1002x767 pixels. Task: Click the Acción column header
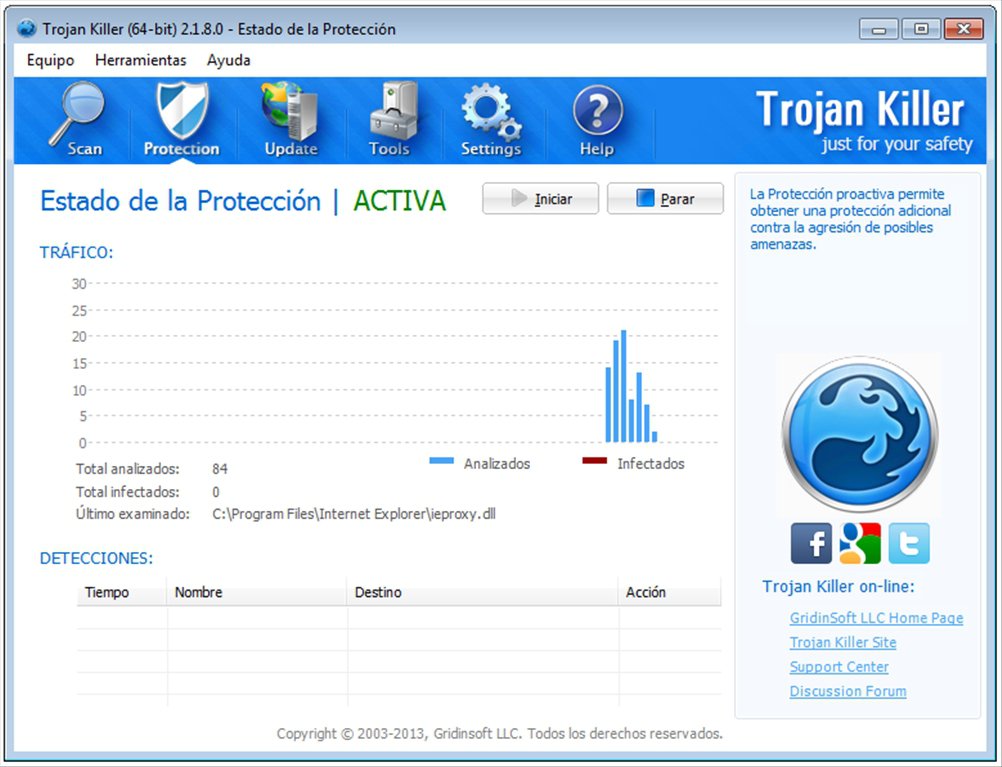coord(670,592)
